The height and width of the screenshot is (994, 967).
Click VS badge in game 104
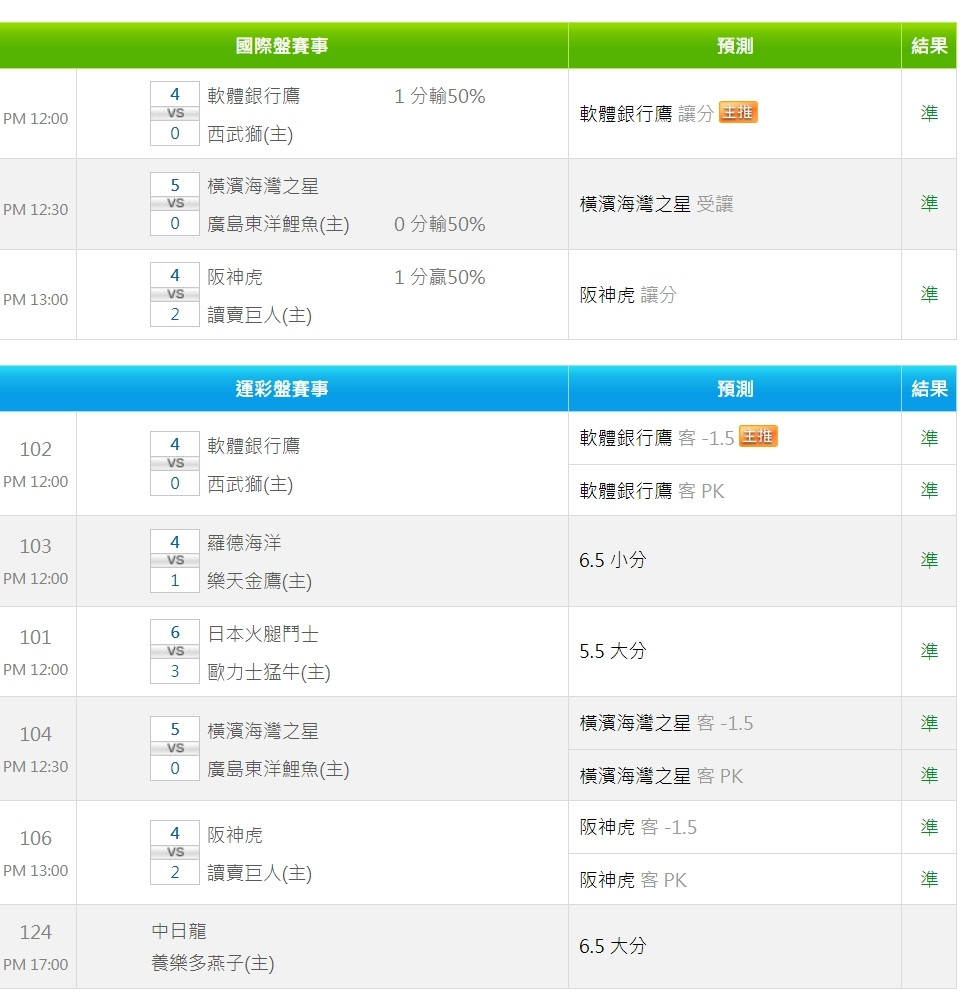[x=175, y=748]
